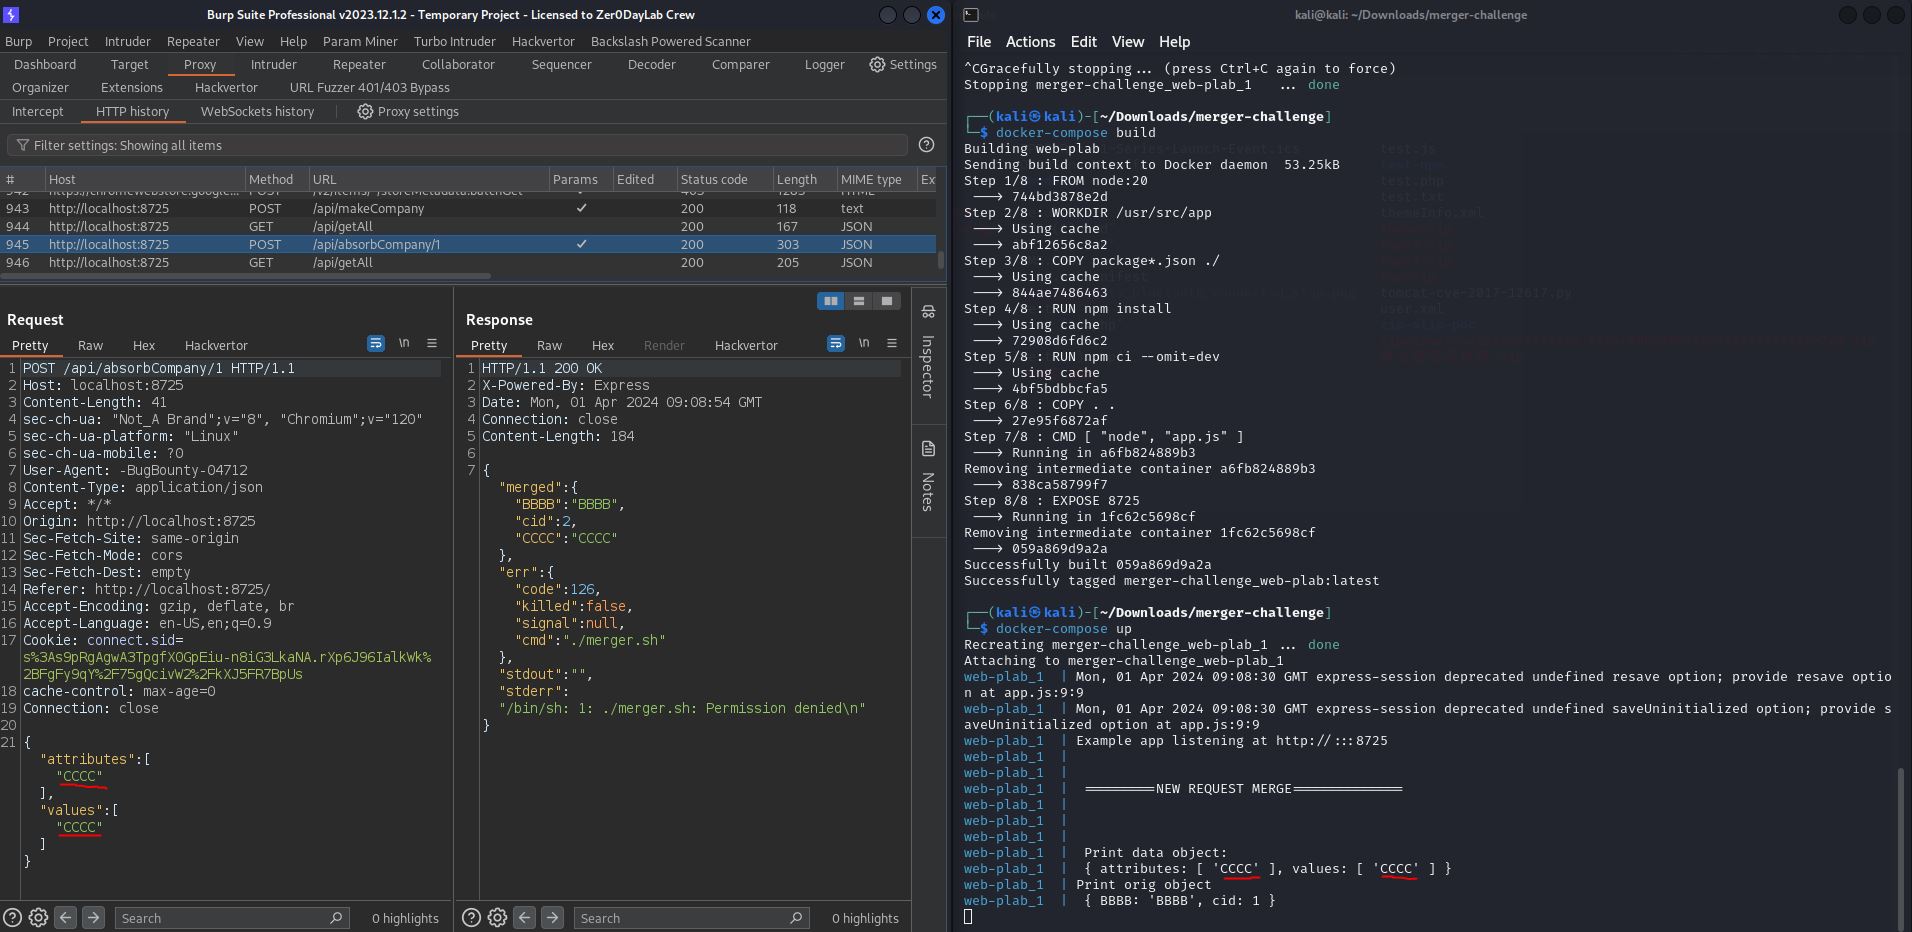Select combined single-pane layout icon
1912x932 pixels.
[x=886, y=301]
